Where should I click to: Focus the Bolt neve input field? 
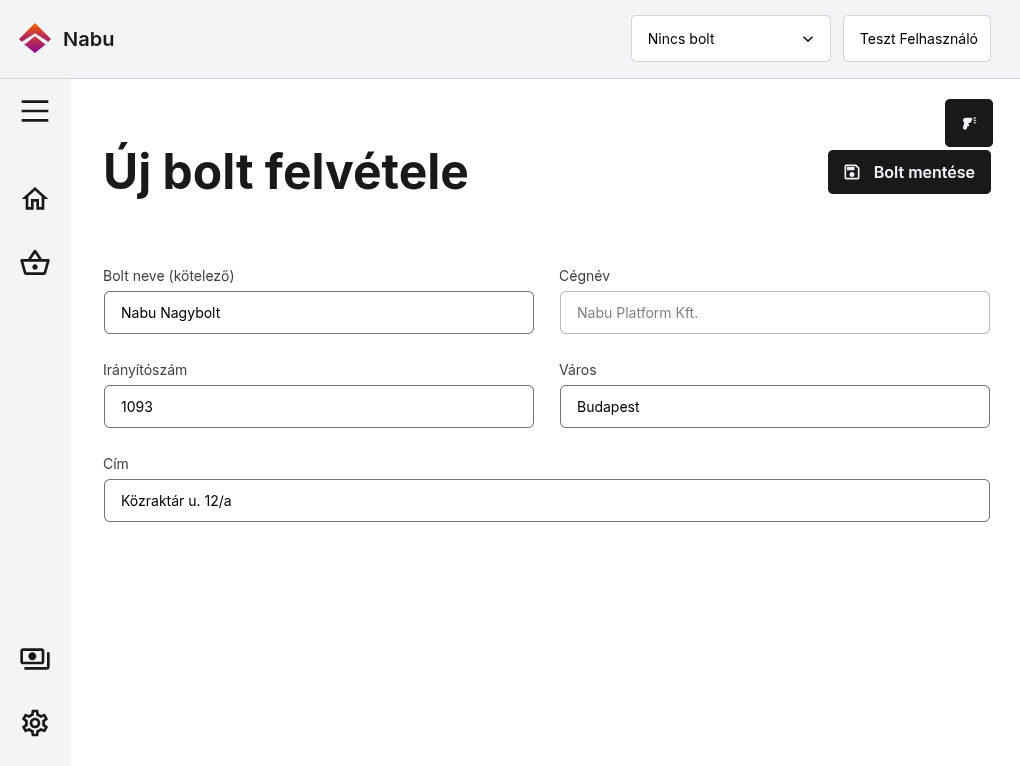[x=319, y=313]
